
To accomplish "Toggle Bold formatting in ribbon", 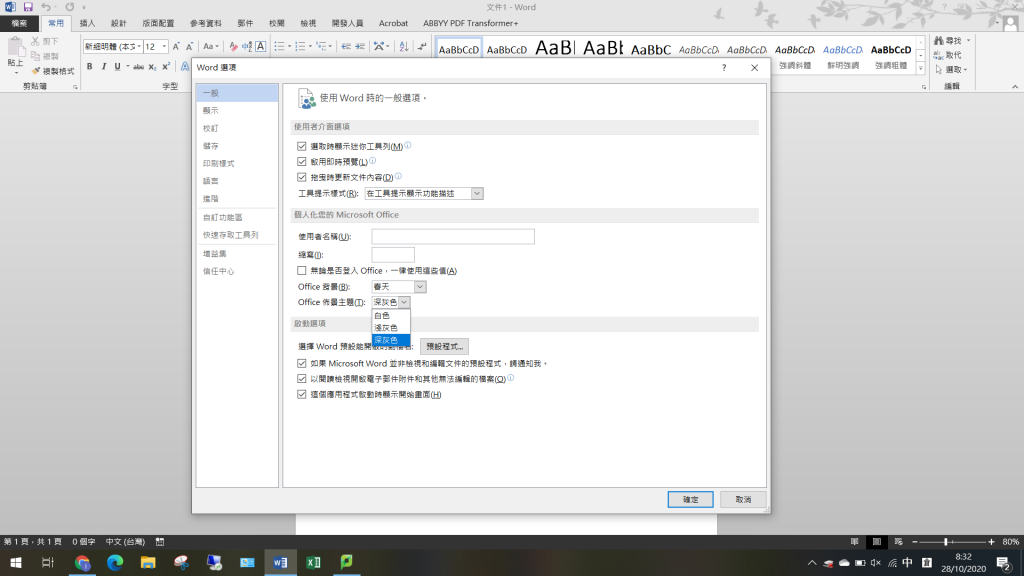I will [89, 67].
